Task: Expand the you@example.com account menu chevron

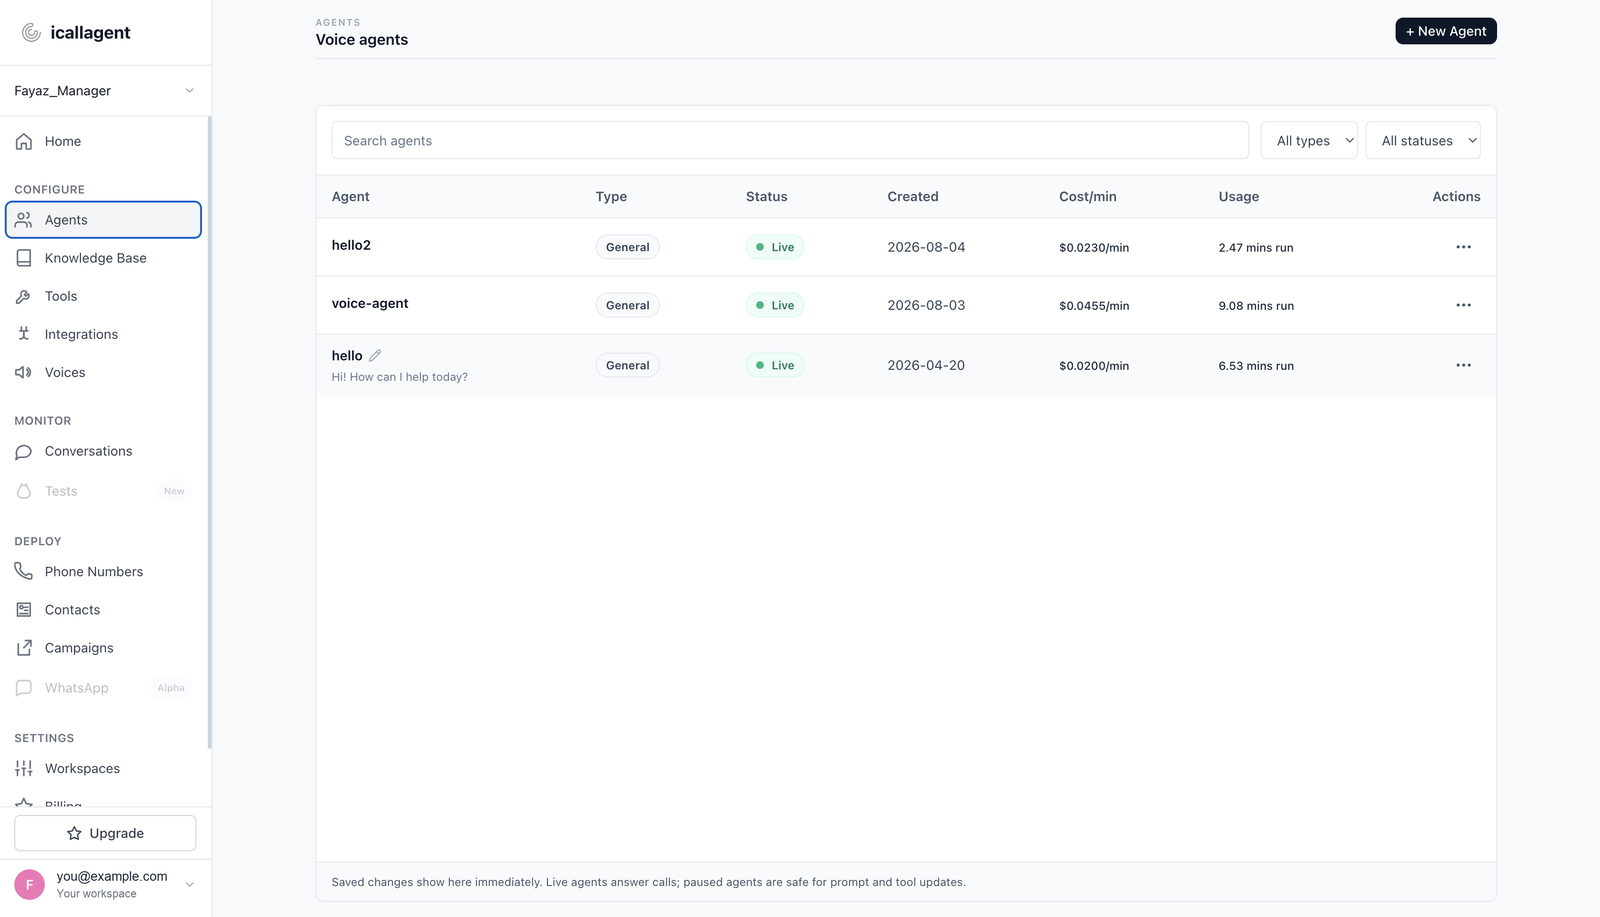Action: pyautogui.click(x=190, y=884)
